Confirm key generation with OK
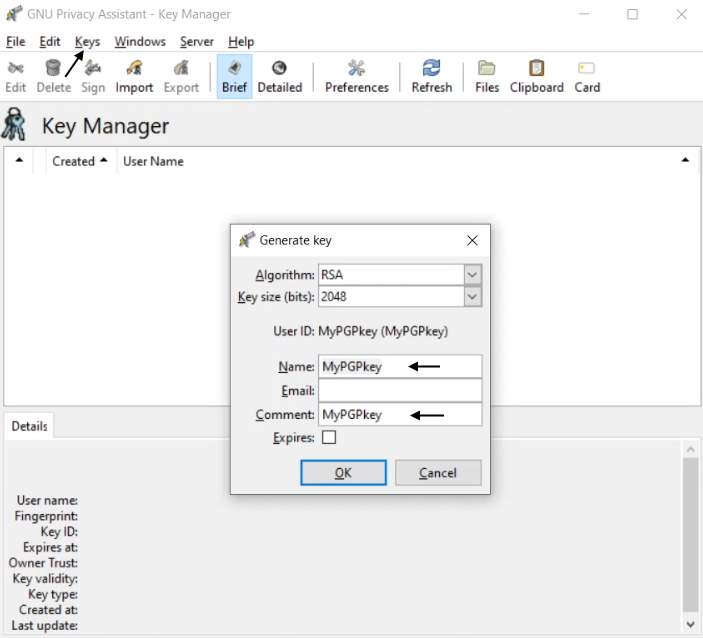703x638 pixels. 343,473
